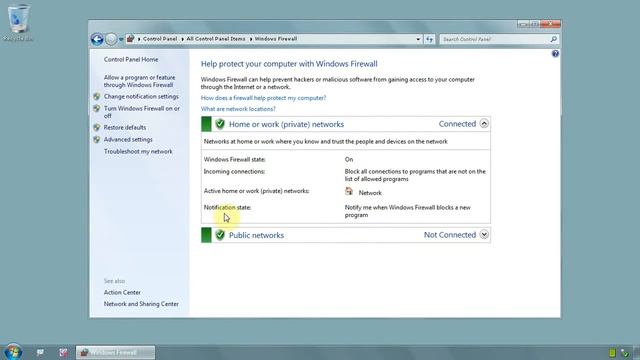
Task: Open Turn Windows Firewall on or off
Action: (x=142, y=112)
